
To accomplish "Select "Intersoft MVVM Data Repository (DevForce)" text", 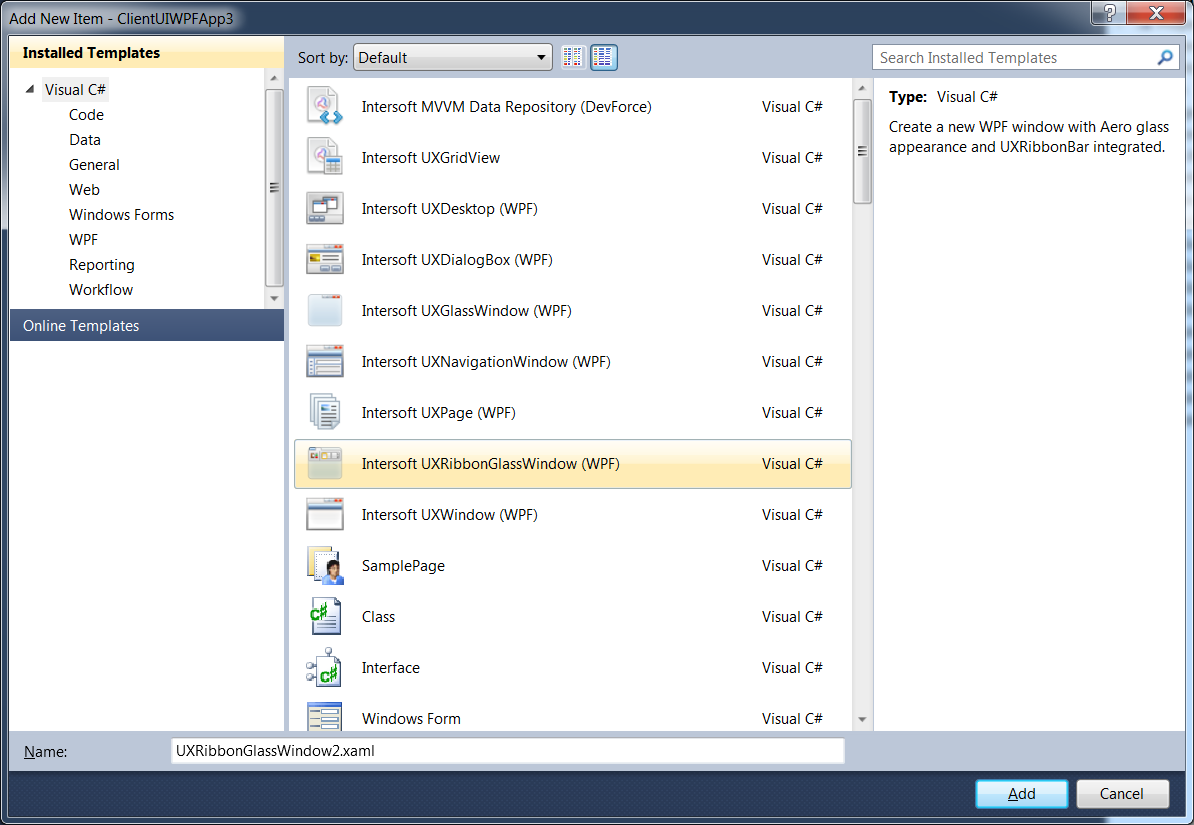I will 506,107.
